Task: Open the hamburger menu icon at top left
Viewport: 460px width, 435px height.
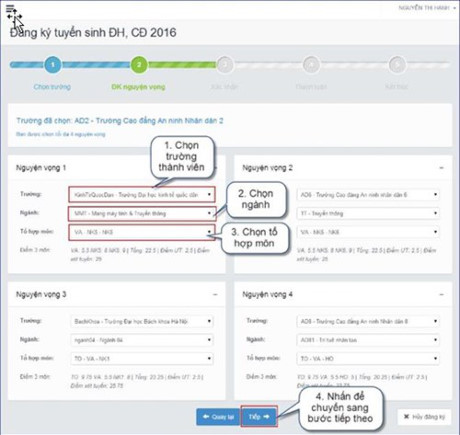Action: pos(10,8)
